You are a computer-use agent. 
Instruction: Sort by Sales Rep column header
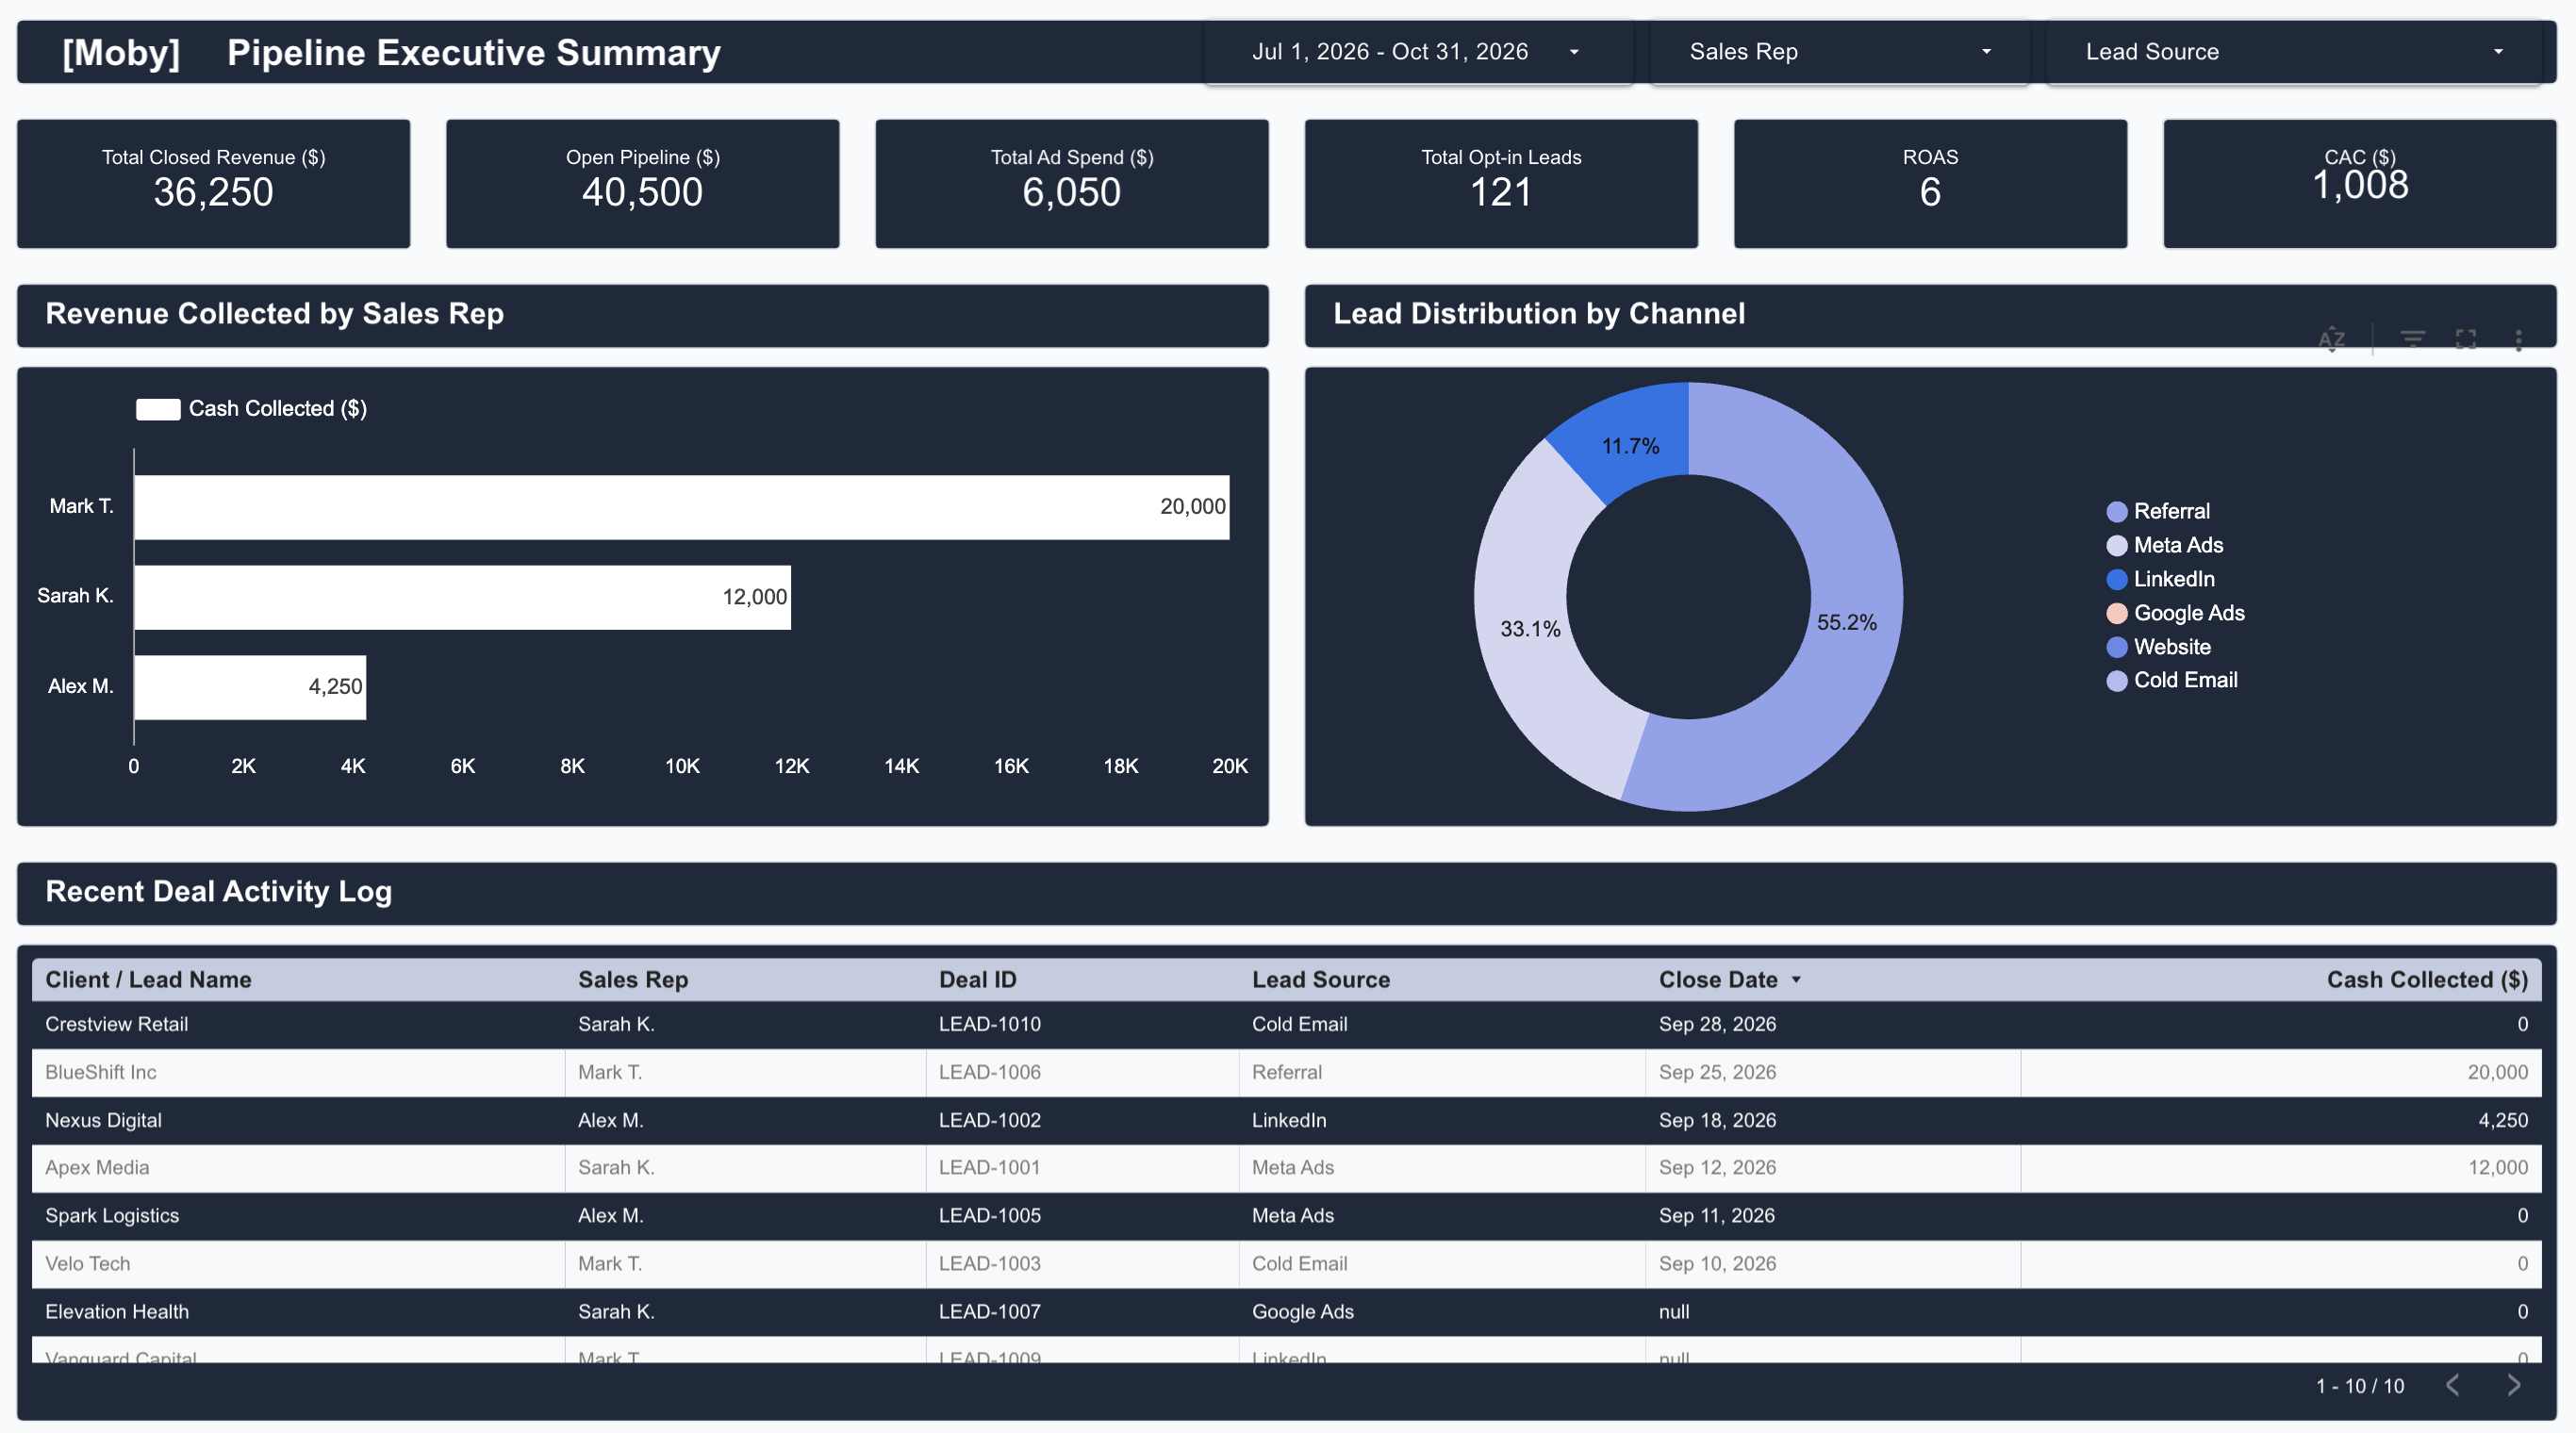(633, 979)
